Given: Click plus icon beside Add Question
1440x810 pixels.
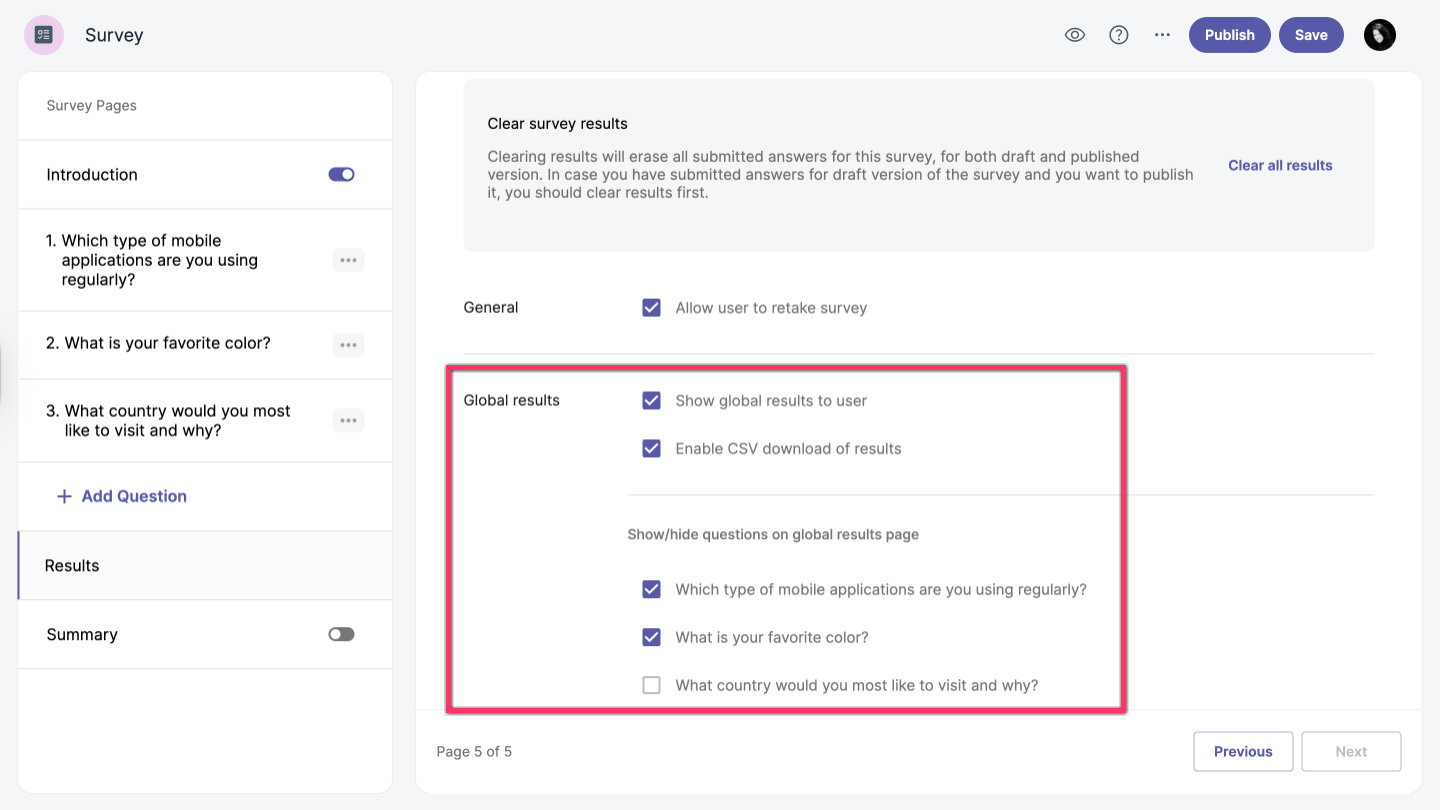Looking at the screenshot, I should [64, 497].
